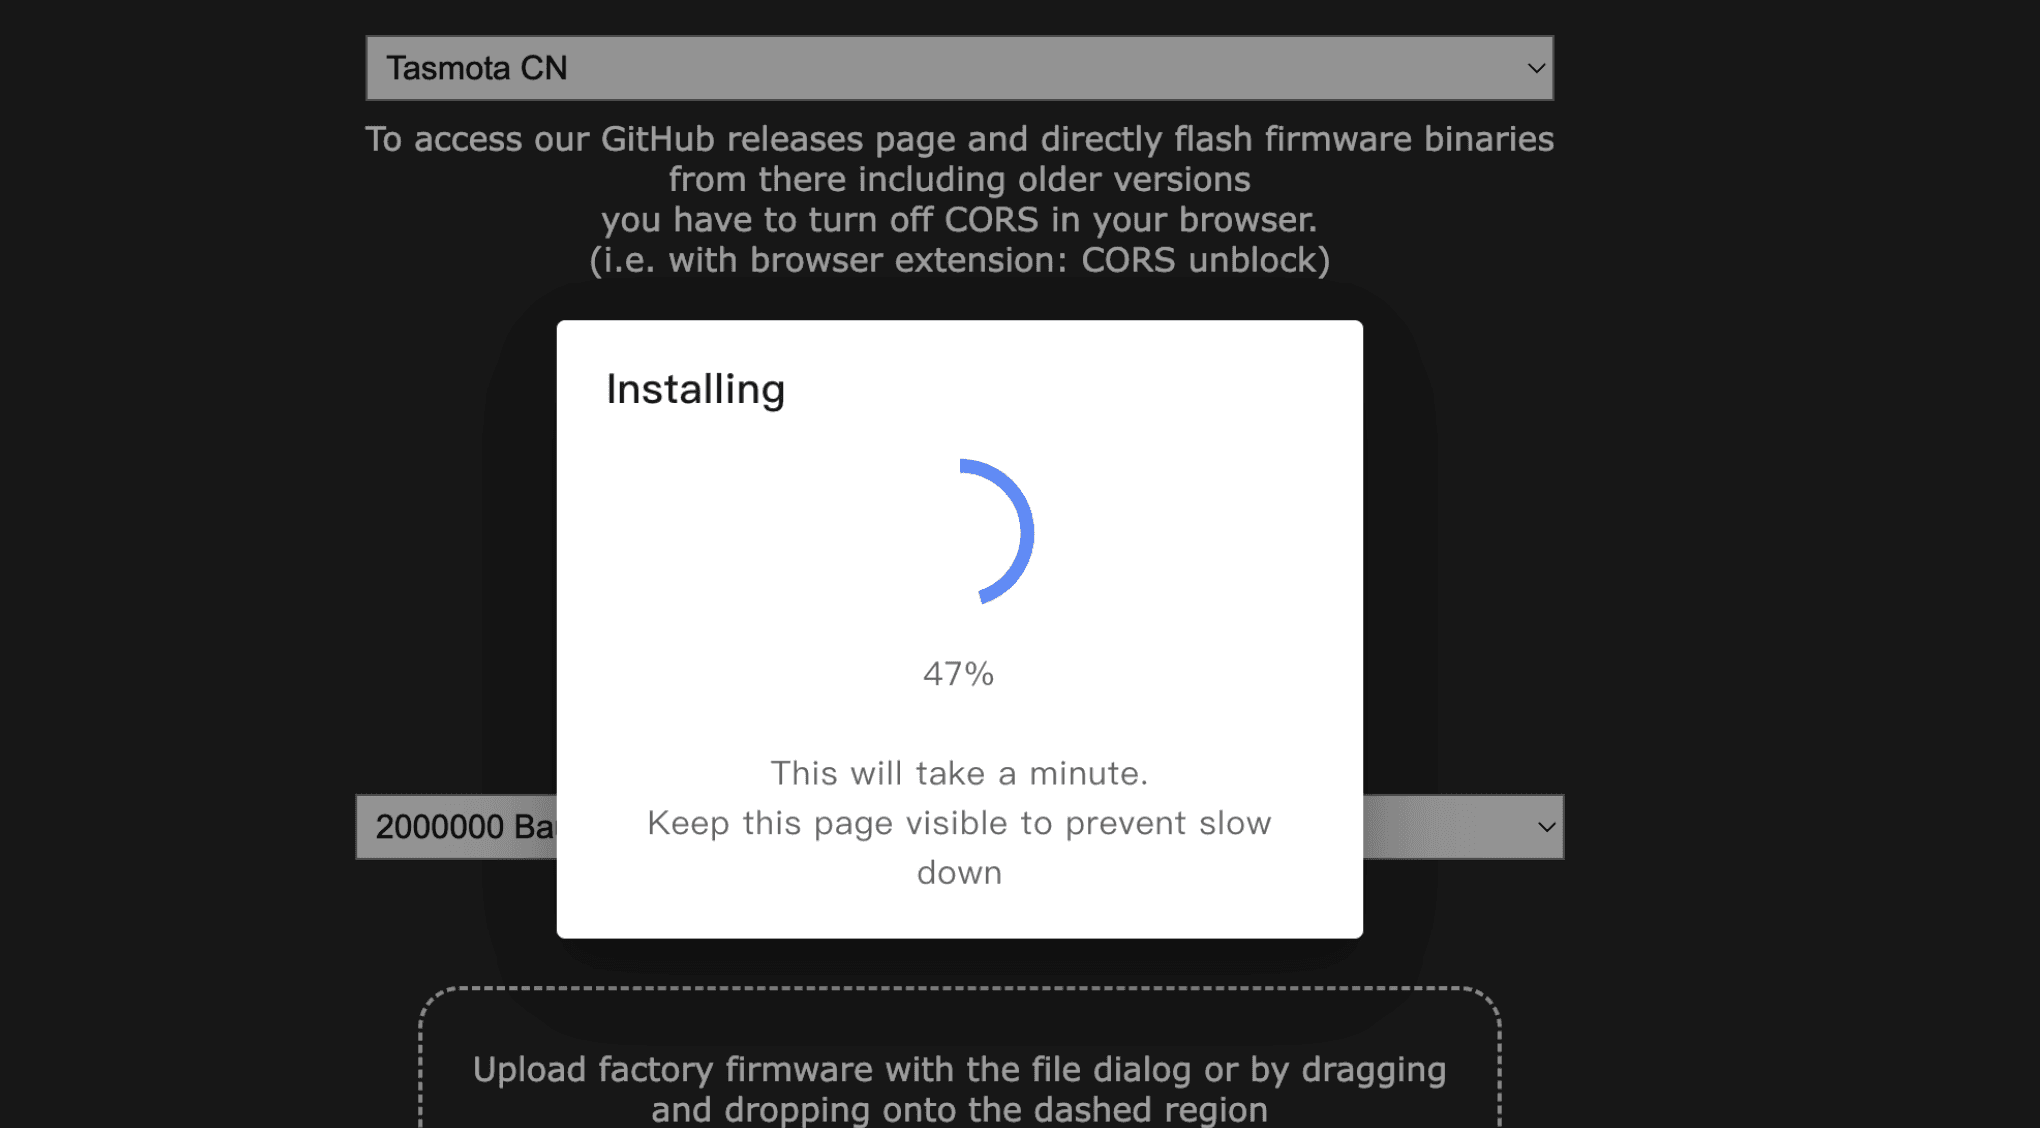Click the "you have to turn off CORS" line
Image resolution: width=2040 pixels, height=1128 pixels.
(x=958, y=220)
